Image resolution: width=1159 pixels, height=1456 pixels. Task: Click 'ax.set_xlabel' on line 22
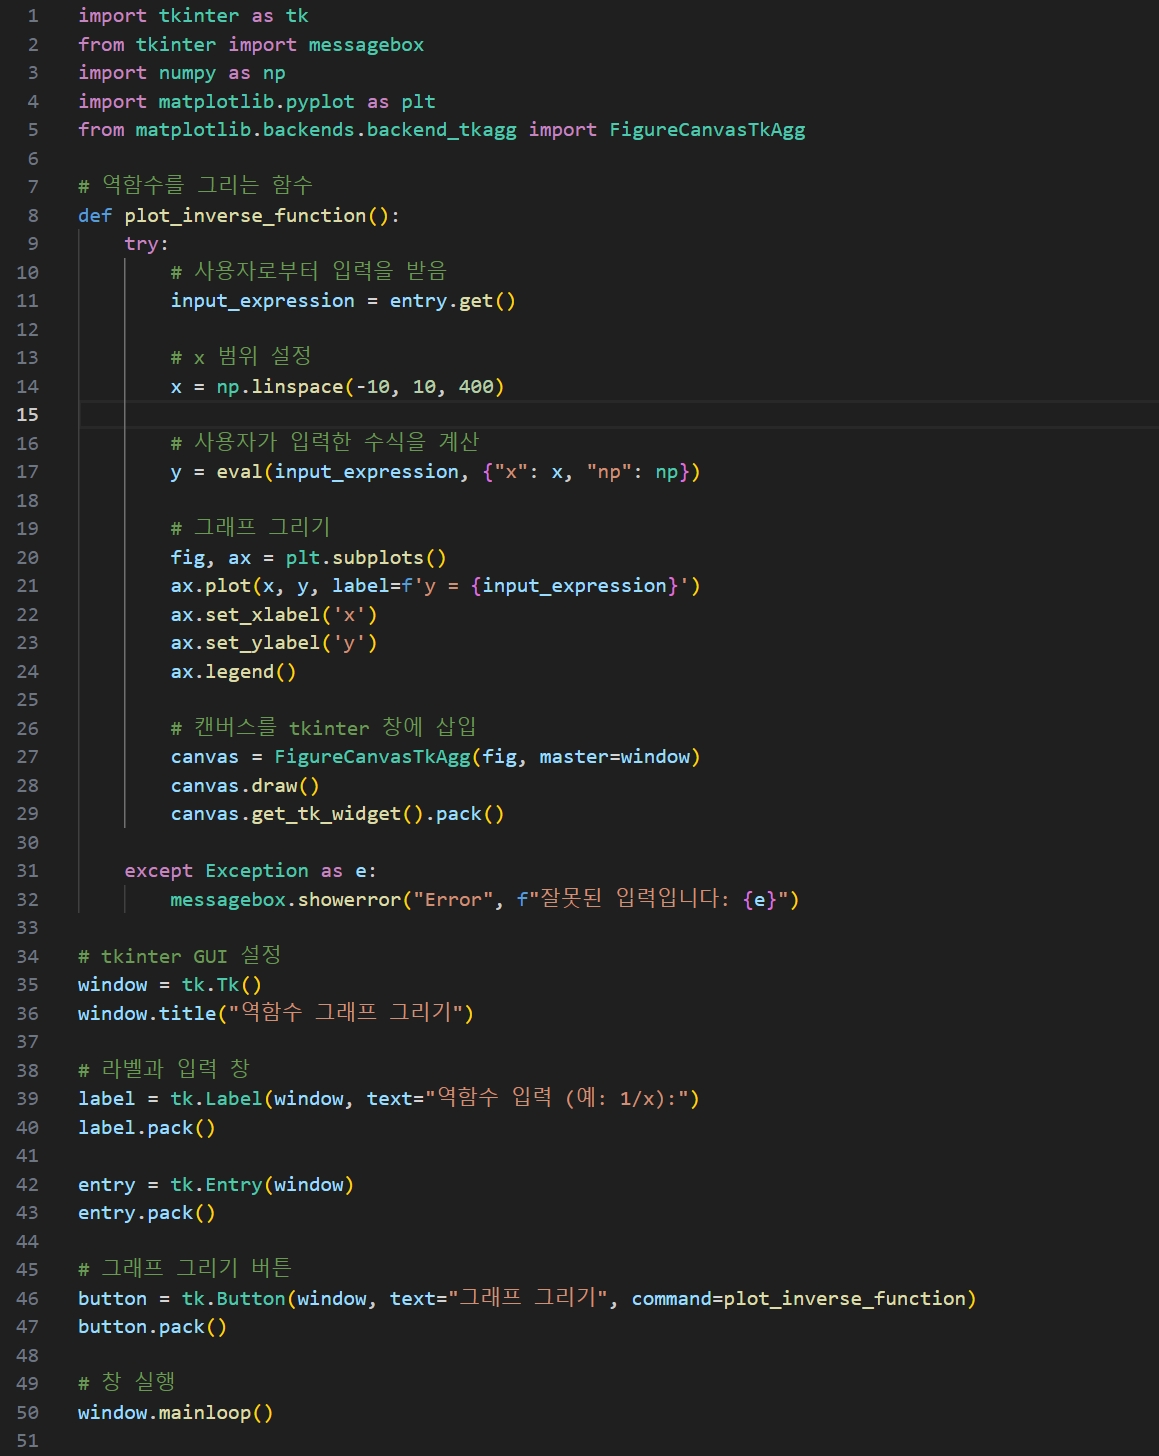coord(245,615)
